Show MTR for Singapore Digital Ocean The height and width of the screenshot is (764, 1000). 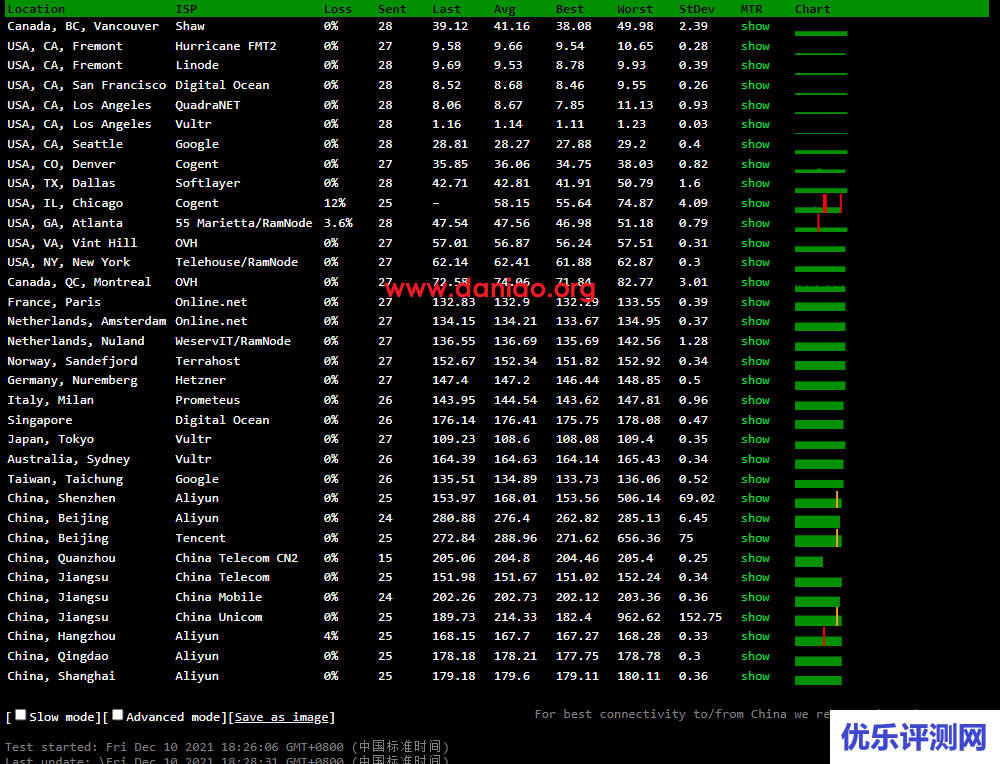click(755, 420)
